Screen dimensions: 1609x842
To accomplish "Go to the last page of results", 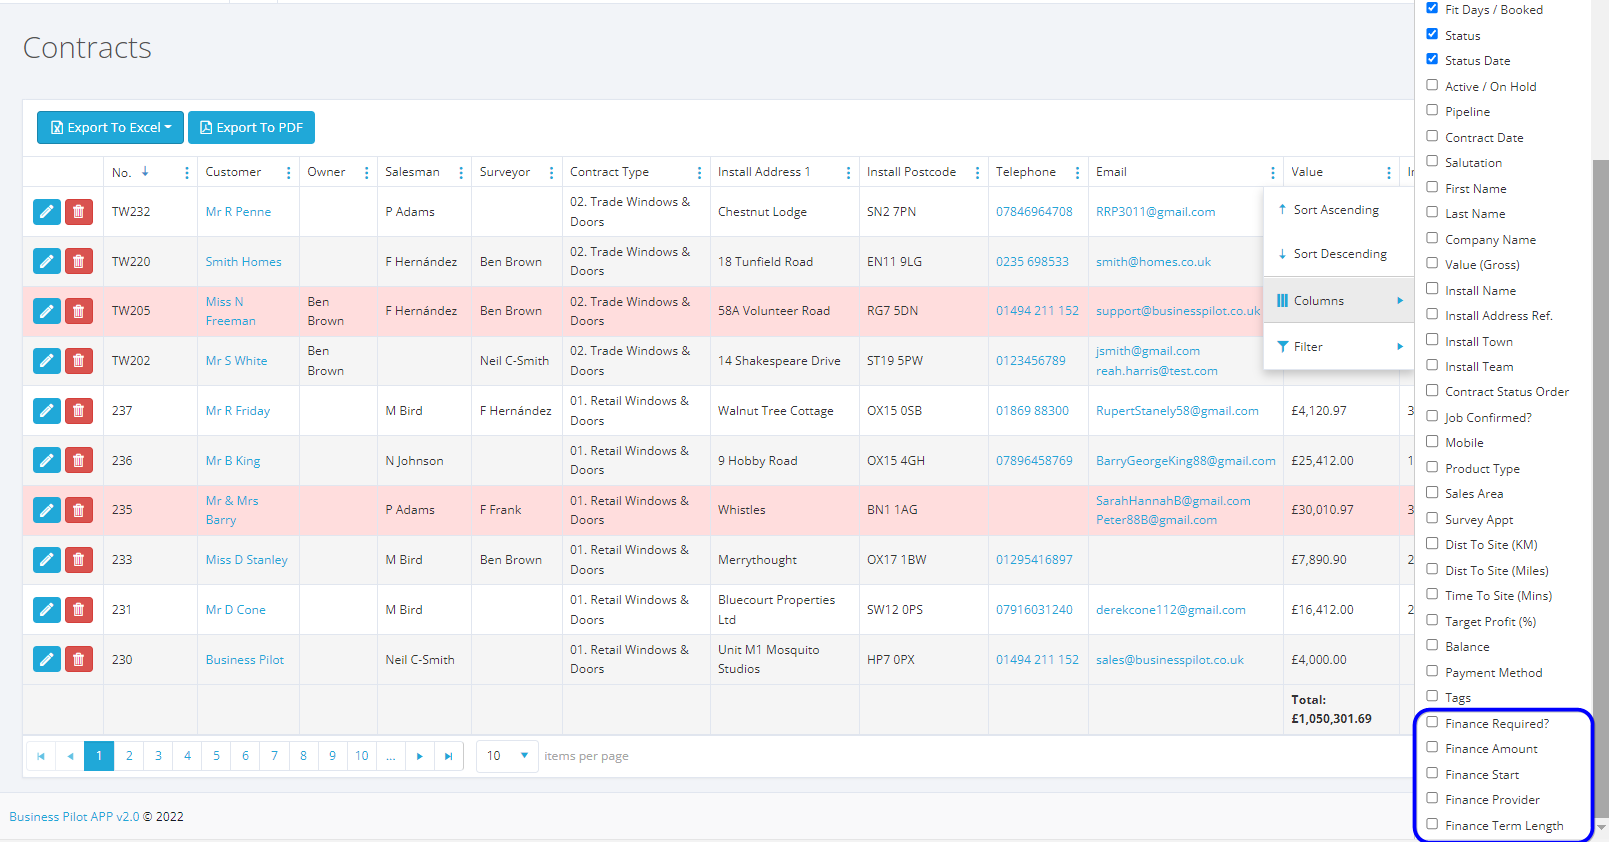I will (448, 757).
